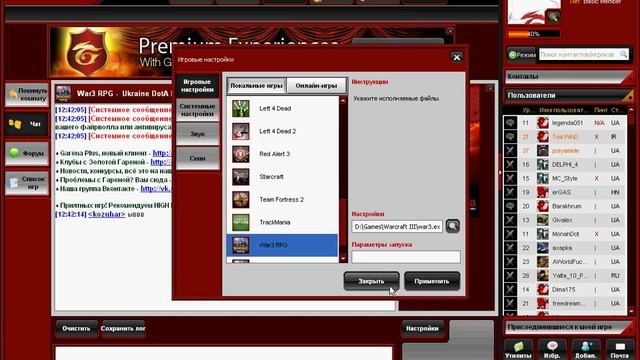Click Garena shield logo in banner
Image resolution: width=640 pixels, height=360 pixels.
pos(87,53)
